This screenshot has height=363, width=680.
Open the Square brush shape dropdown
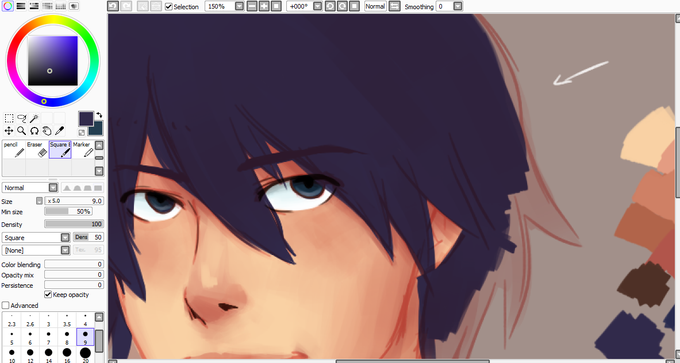pyautogui.click(x=65, y=238)
